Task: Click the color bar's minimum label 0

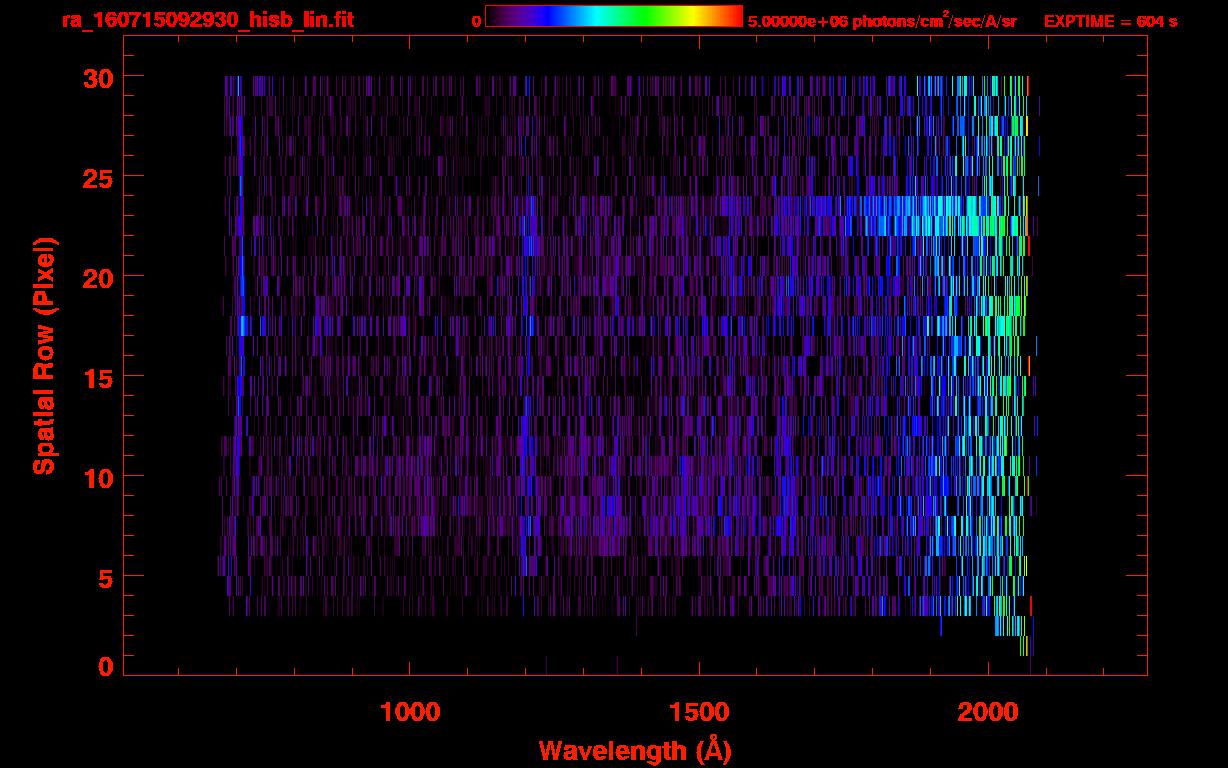Action: [476, 21]
